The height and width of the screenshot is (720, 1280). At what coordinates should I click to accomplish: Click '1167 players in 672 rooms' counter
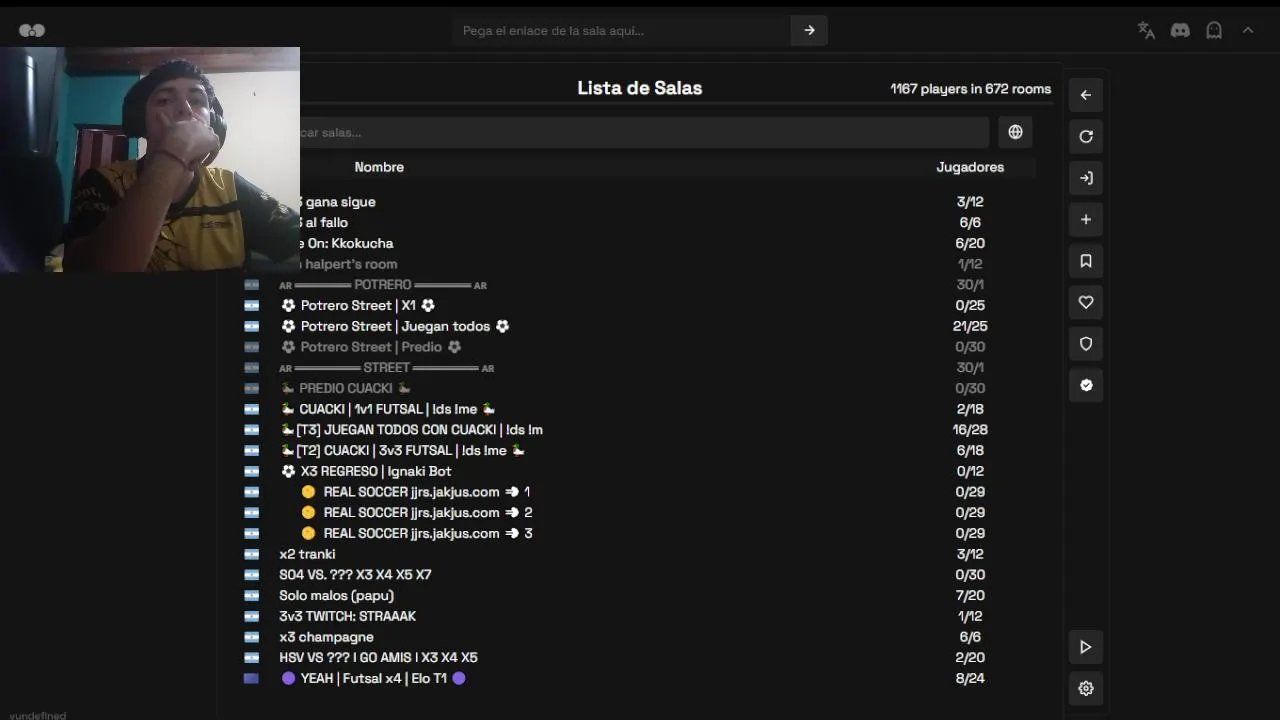coord(970,89)
